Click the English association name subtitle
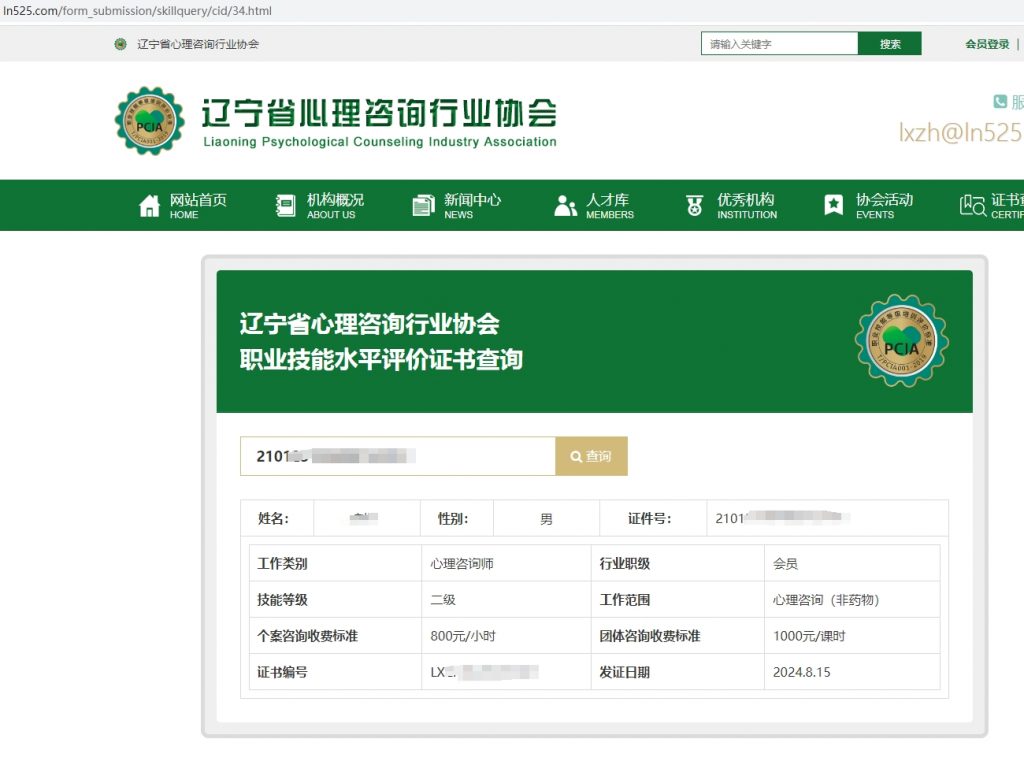Screen dimensions: 1024x776 (380, 142)
